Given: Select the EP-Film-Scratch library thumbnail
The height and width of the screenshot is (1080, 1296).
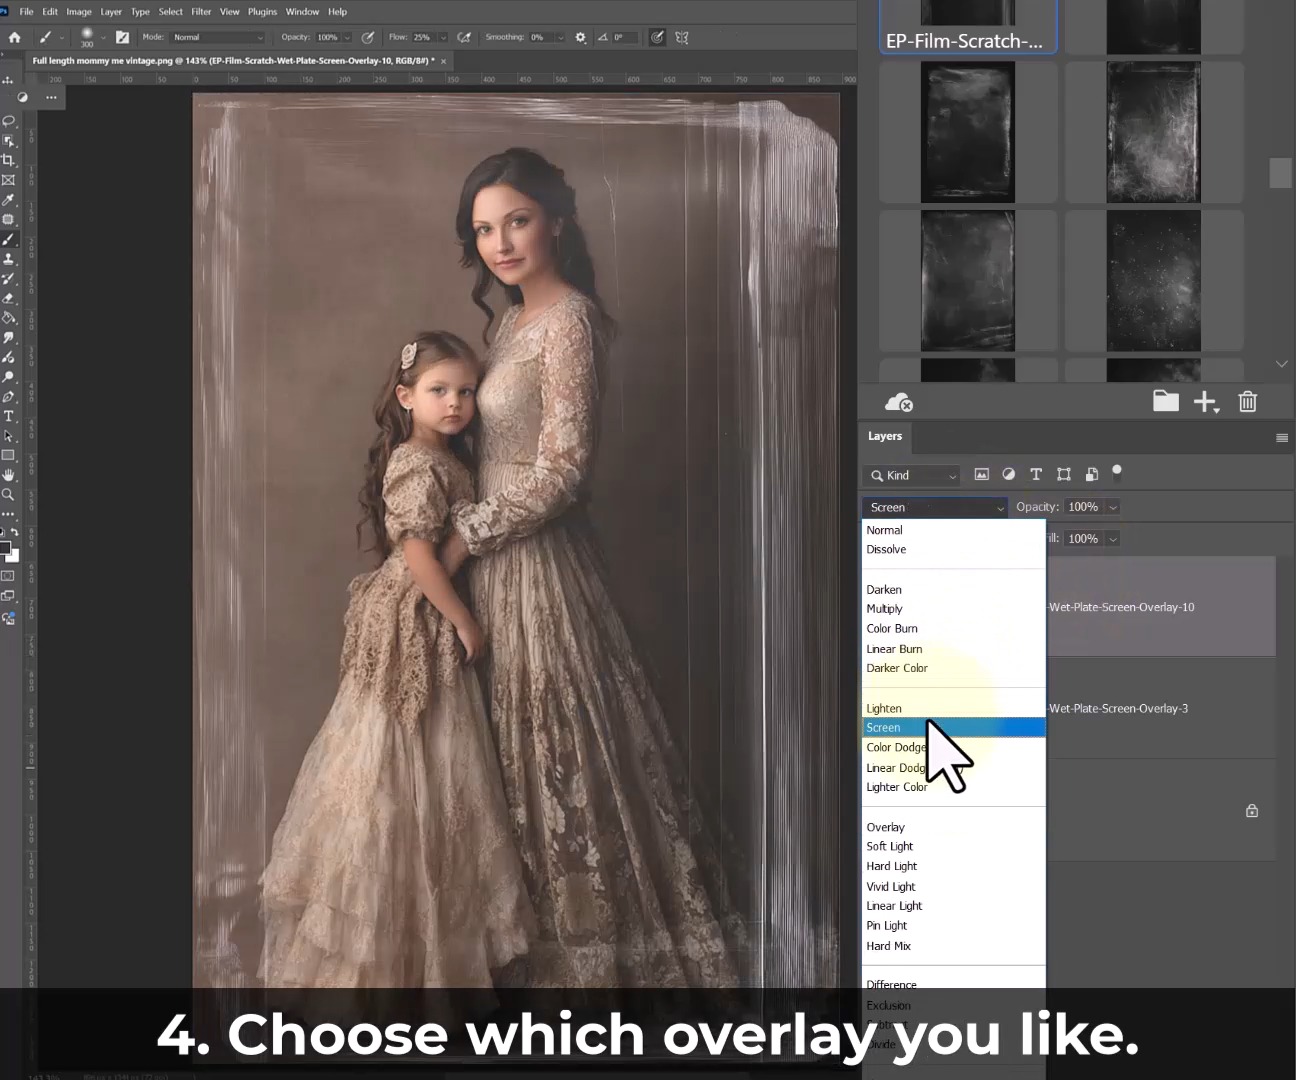Looking at the screenshot, I should (968, 26).
